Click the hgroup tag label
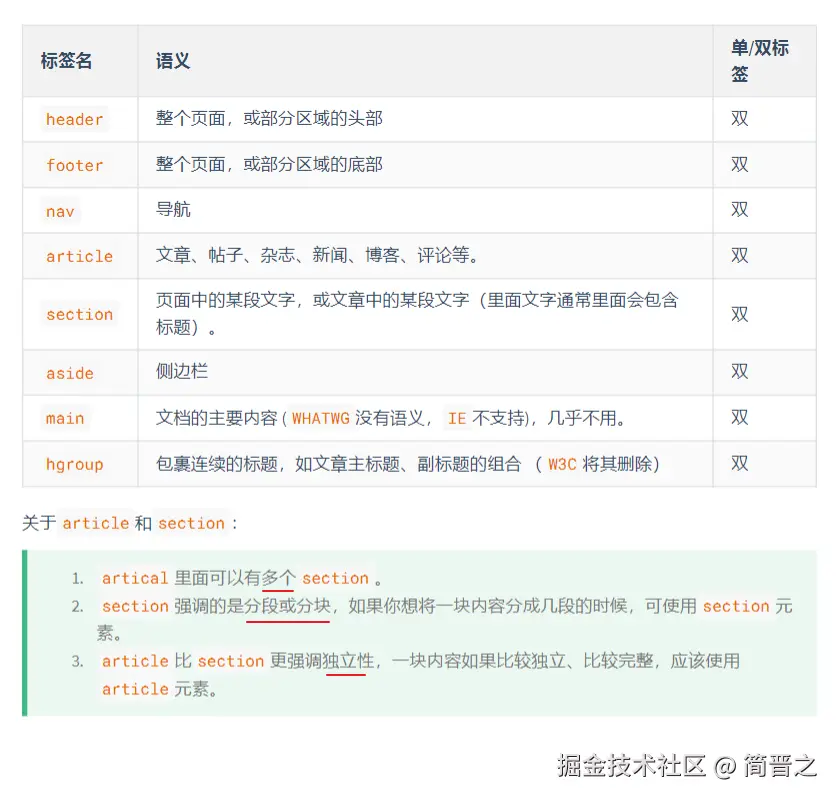This screenshot has width=840, height=802. [x=73, y=464]
